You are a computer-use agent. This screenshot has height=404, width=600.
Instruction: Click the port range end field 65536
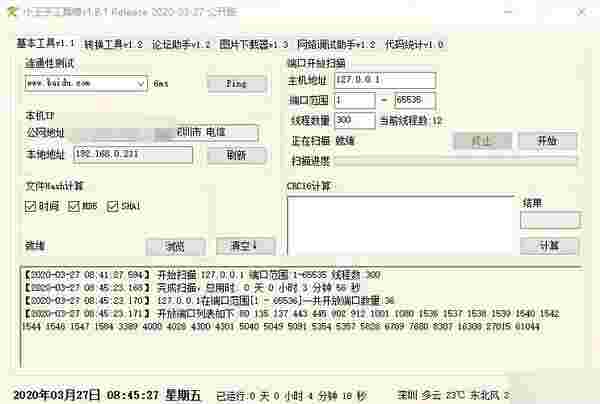click(415, 100)
